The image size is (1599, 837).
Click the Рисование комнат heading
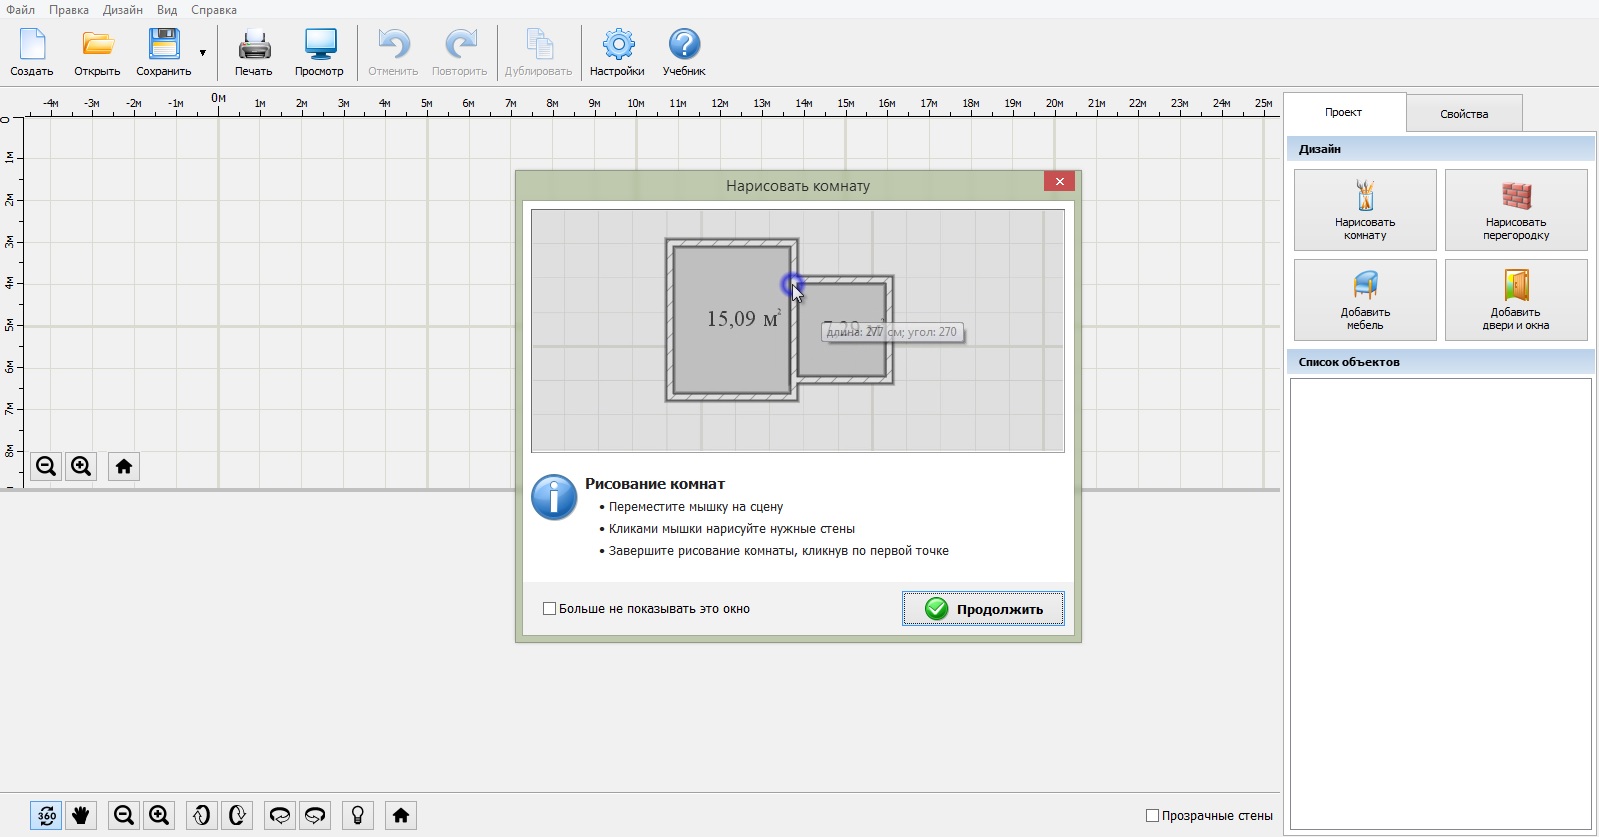coord(655,484)
